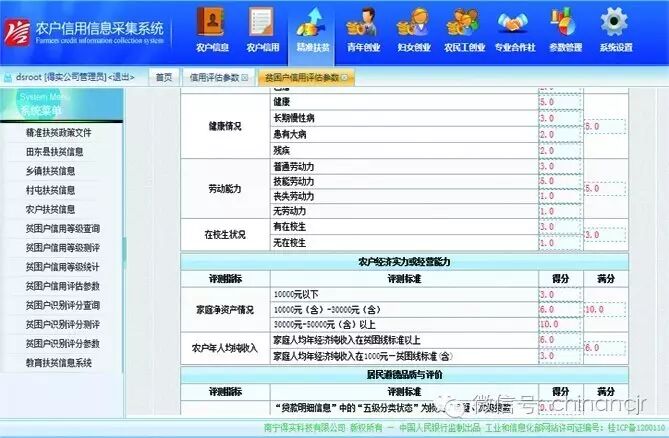Edit 满分 field for 在校生状况
669x438 pixels.
[605, 235]
